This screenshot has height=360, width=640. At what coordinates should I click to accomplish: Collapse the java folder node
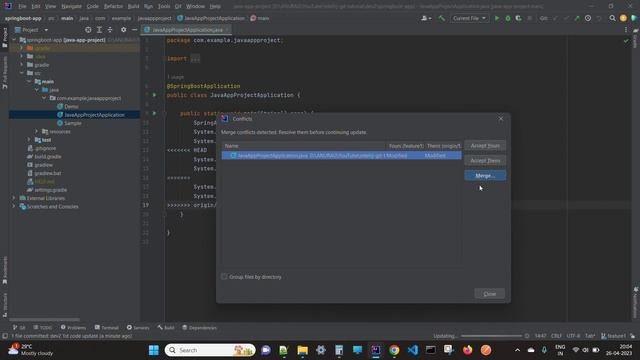click(x=36, y=90)
